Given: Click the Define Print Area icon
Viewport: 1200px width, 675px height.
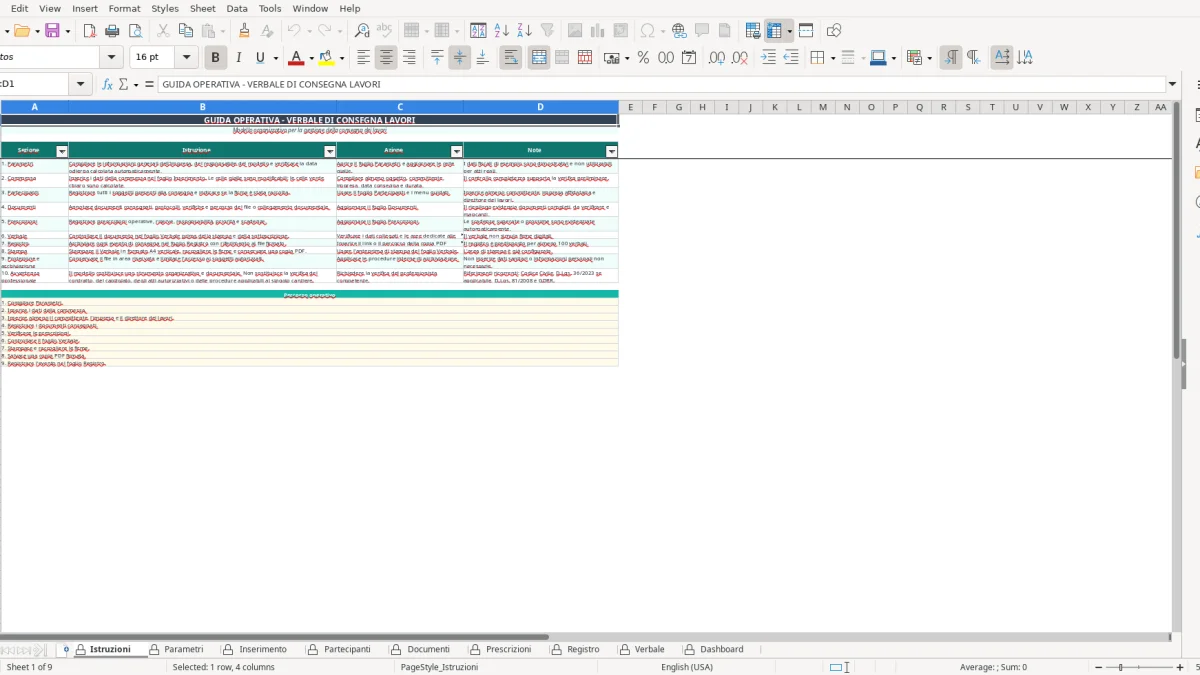Looking at the screenshot, I should 753,31.
